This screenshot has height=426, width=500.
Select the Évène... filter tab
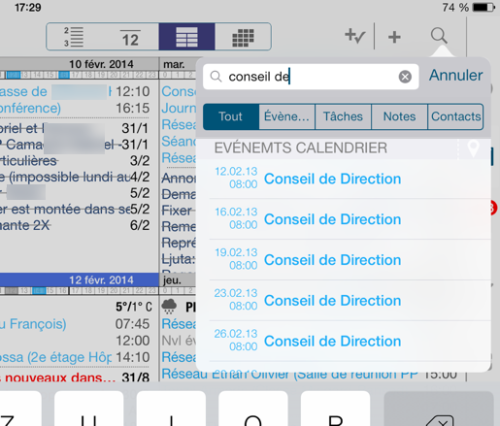(x=287, y=117)
